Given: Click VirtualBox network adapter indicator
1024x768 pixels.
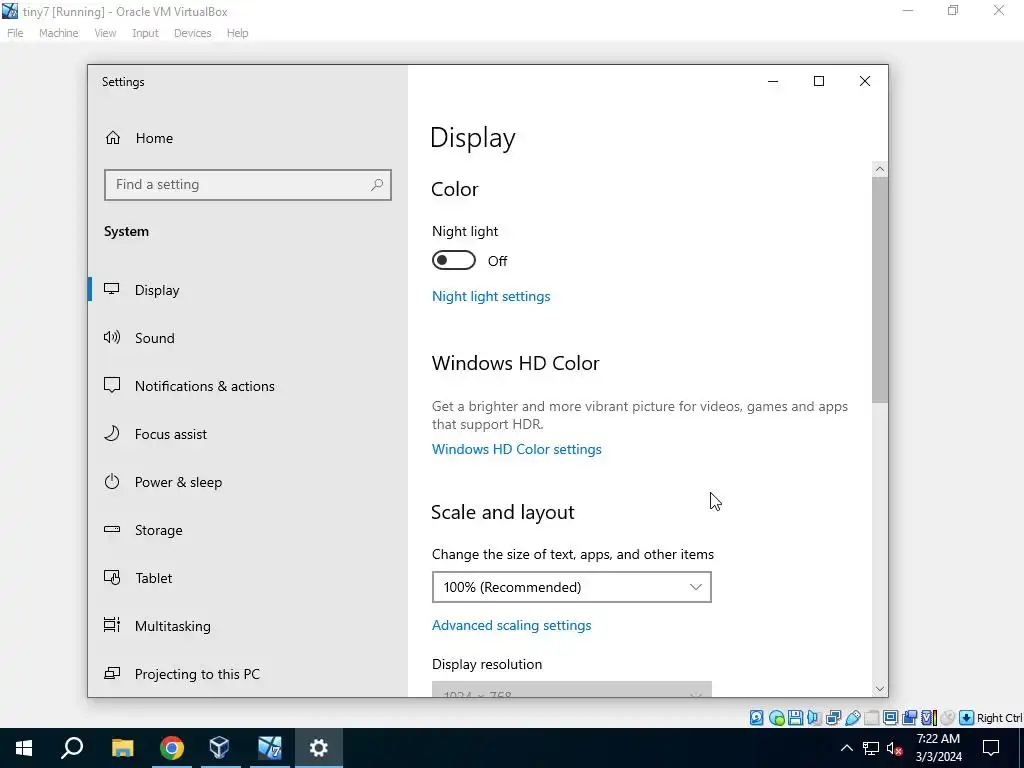Looking at the screenshot, I should click(833, 718).
